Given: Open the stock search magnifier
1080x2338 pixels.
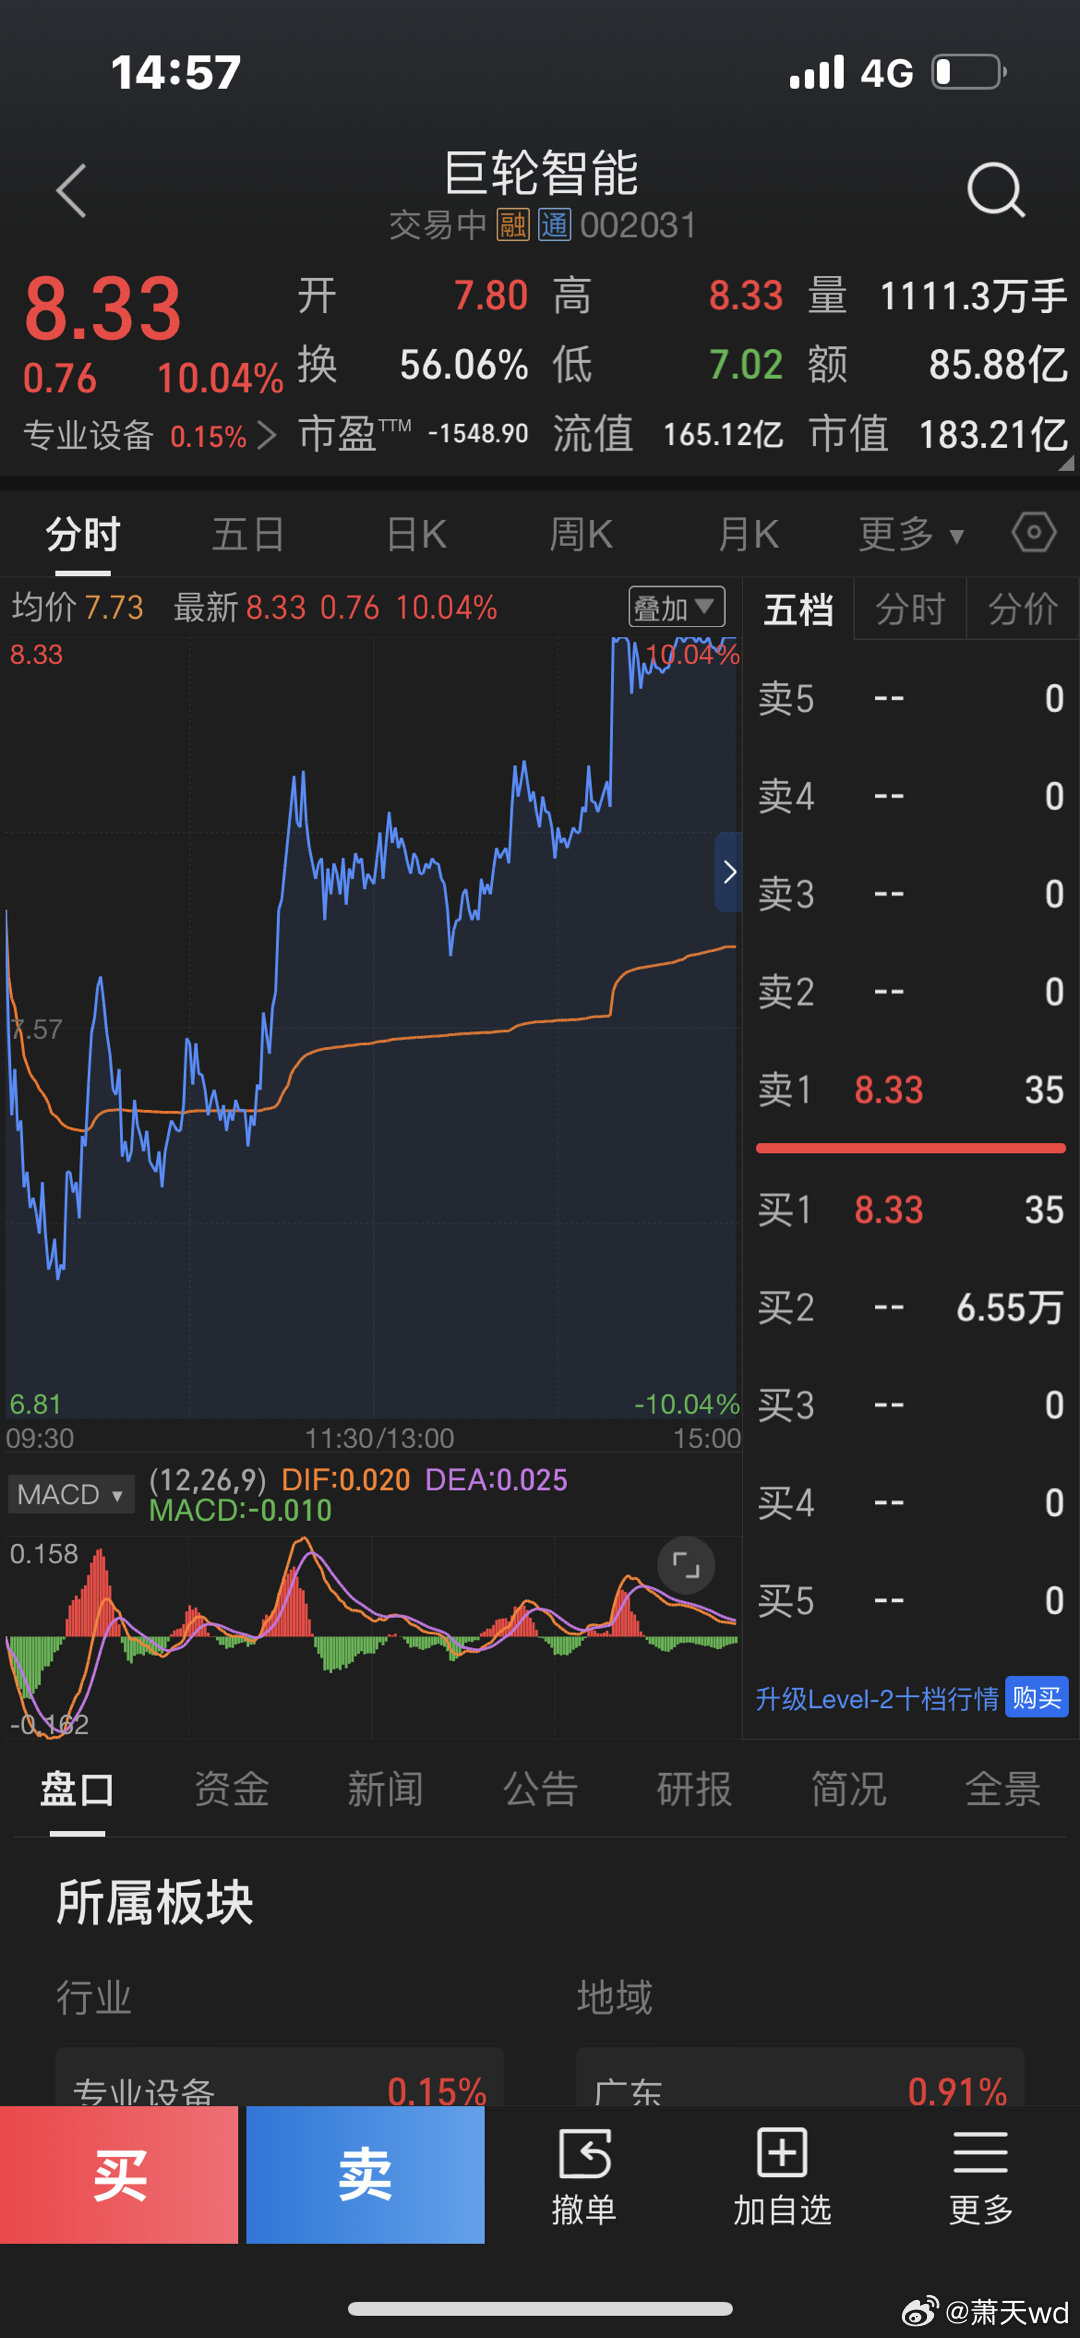Looking at the screenshot, I should [x=995, y=190].
